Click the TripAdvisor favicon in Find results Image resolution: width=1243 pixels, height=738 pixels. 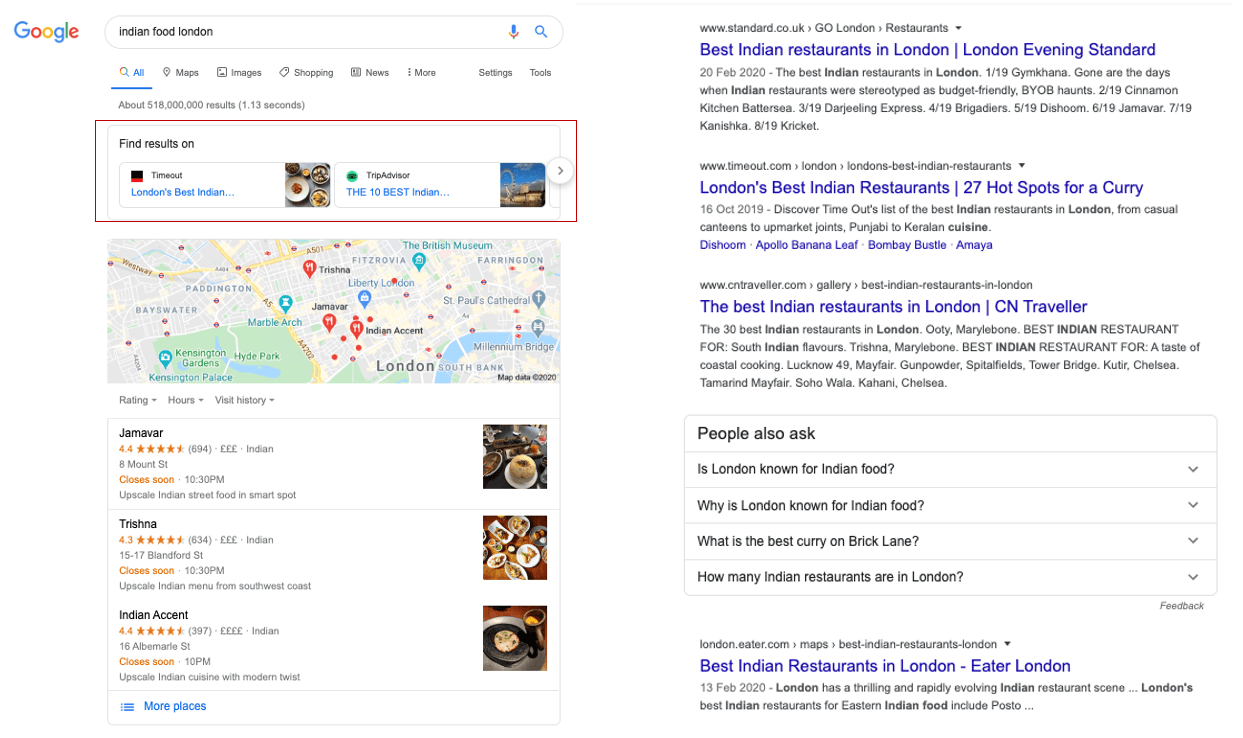tap(352, 176)
